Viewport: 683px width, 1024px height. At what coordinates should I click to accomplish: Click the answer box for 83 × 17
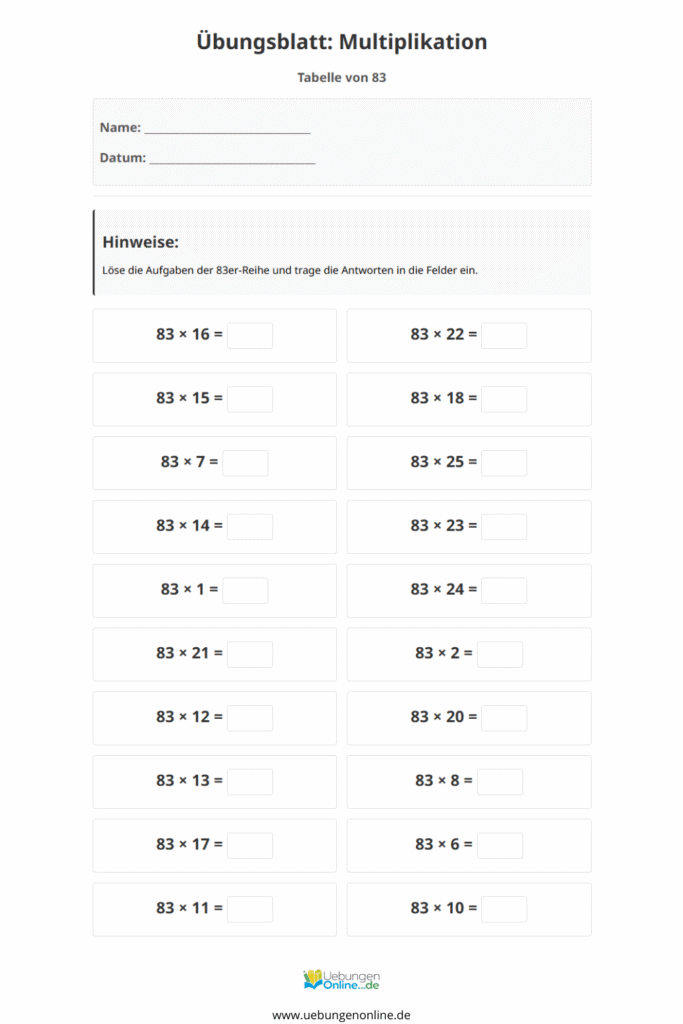[x=250, y=845]
